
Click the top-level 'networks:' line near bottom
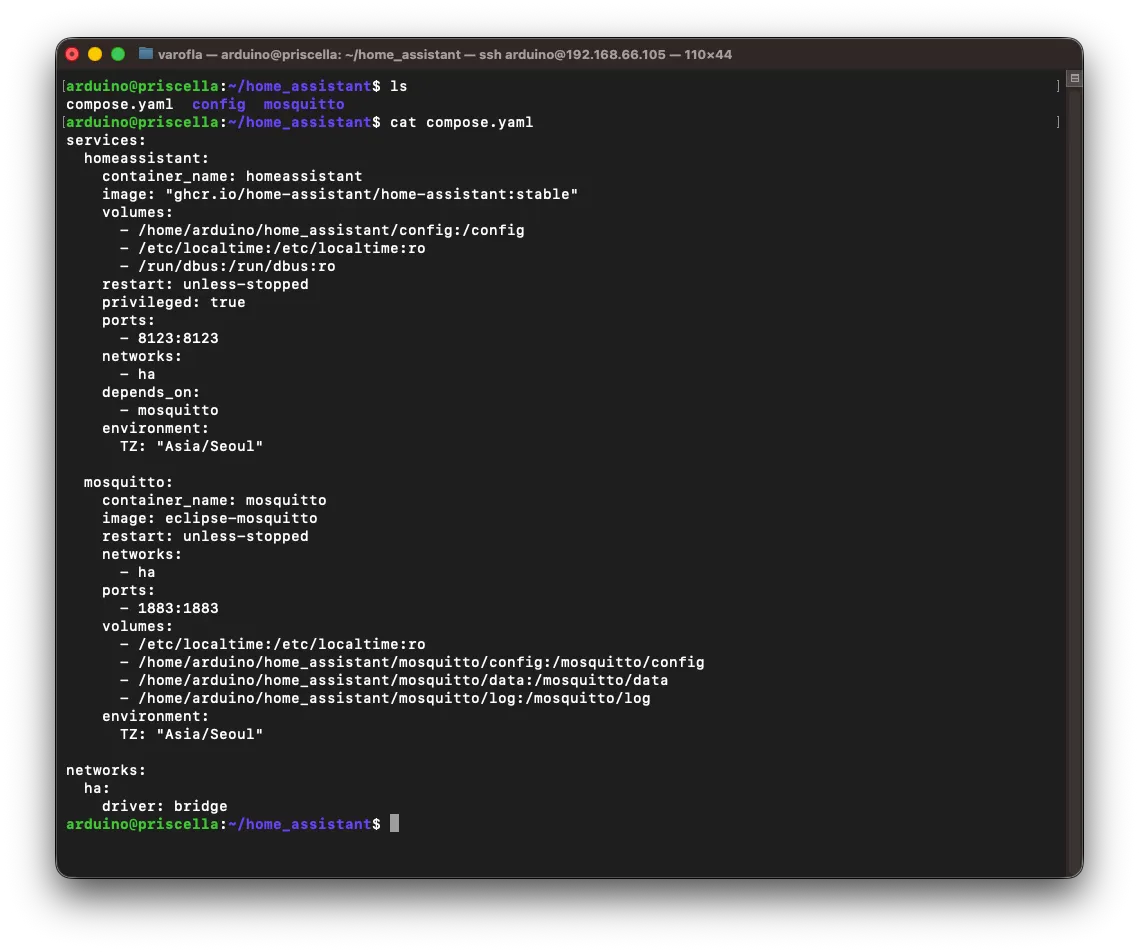click(106, 770)
